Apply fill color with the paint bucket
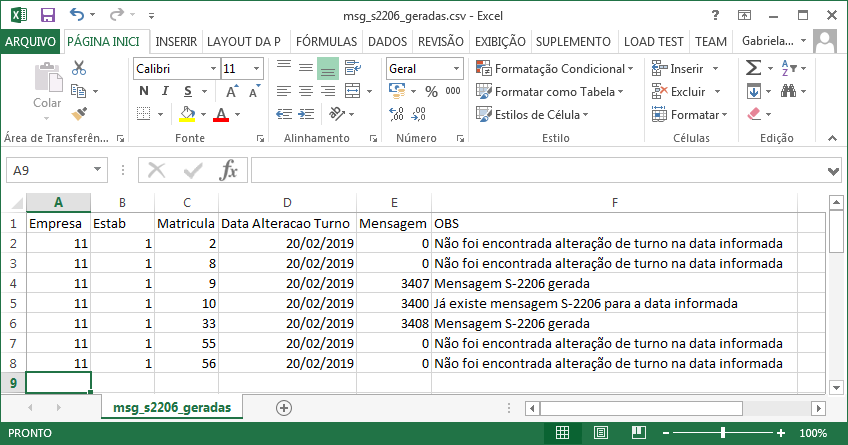Image resolution: width=848 pixels, height=445 pixels. tap(187, 114)
